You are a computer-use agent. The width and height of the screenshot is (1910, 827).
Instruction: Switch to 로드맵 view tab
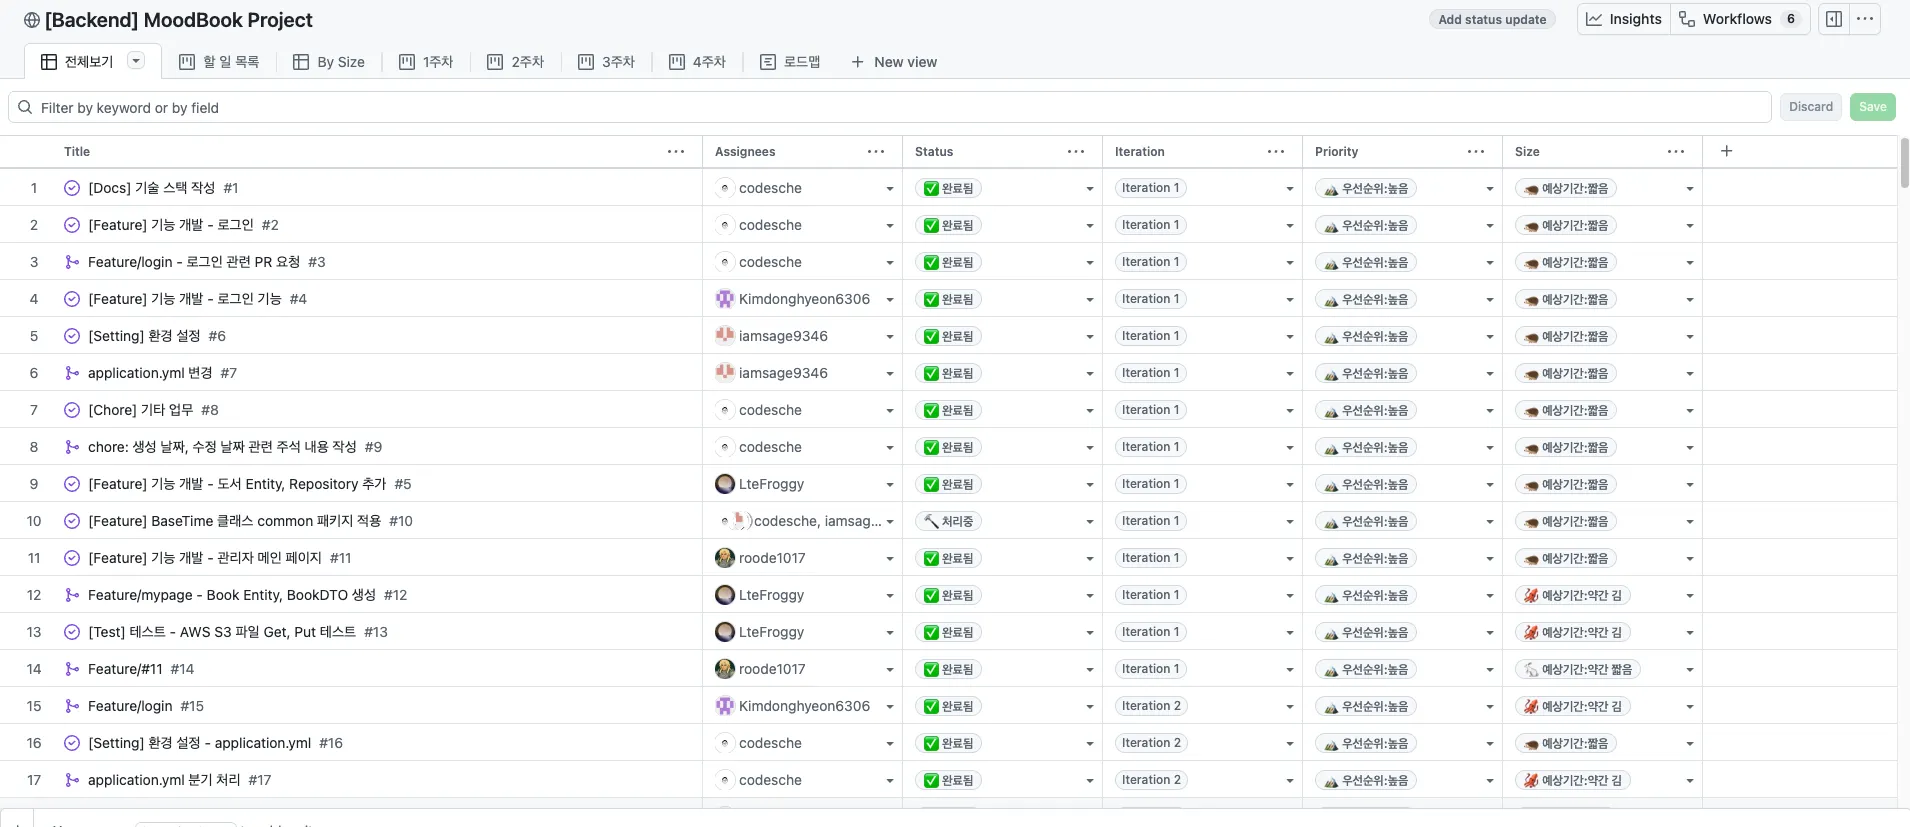(790, 62)
